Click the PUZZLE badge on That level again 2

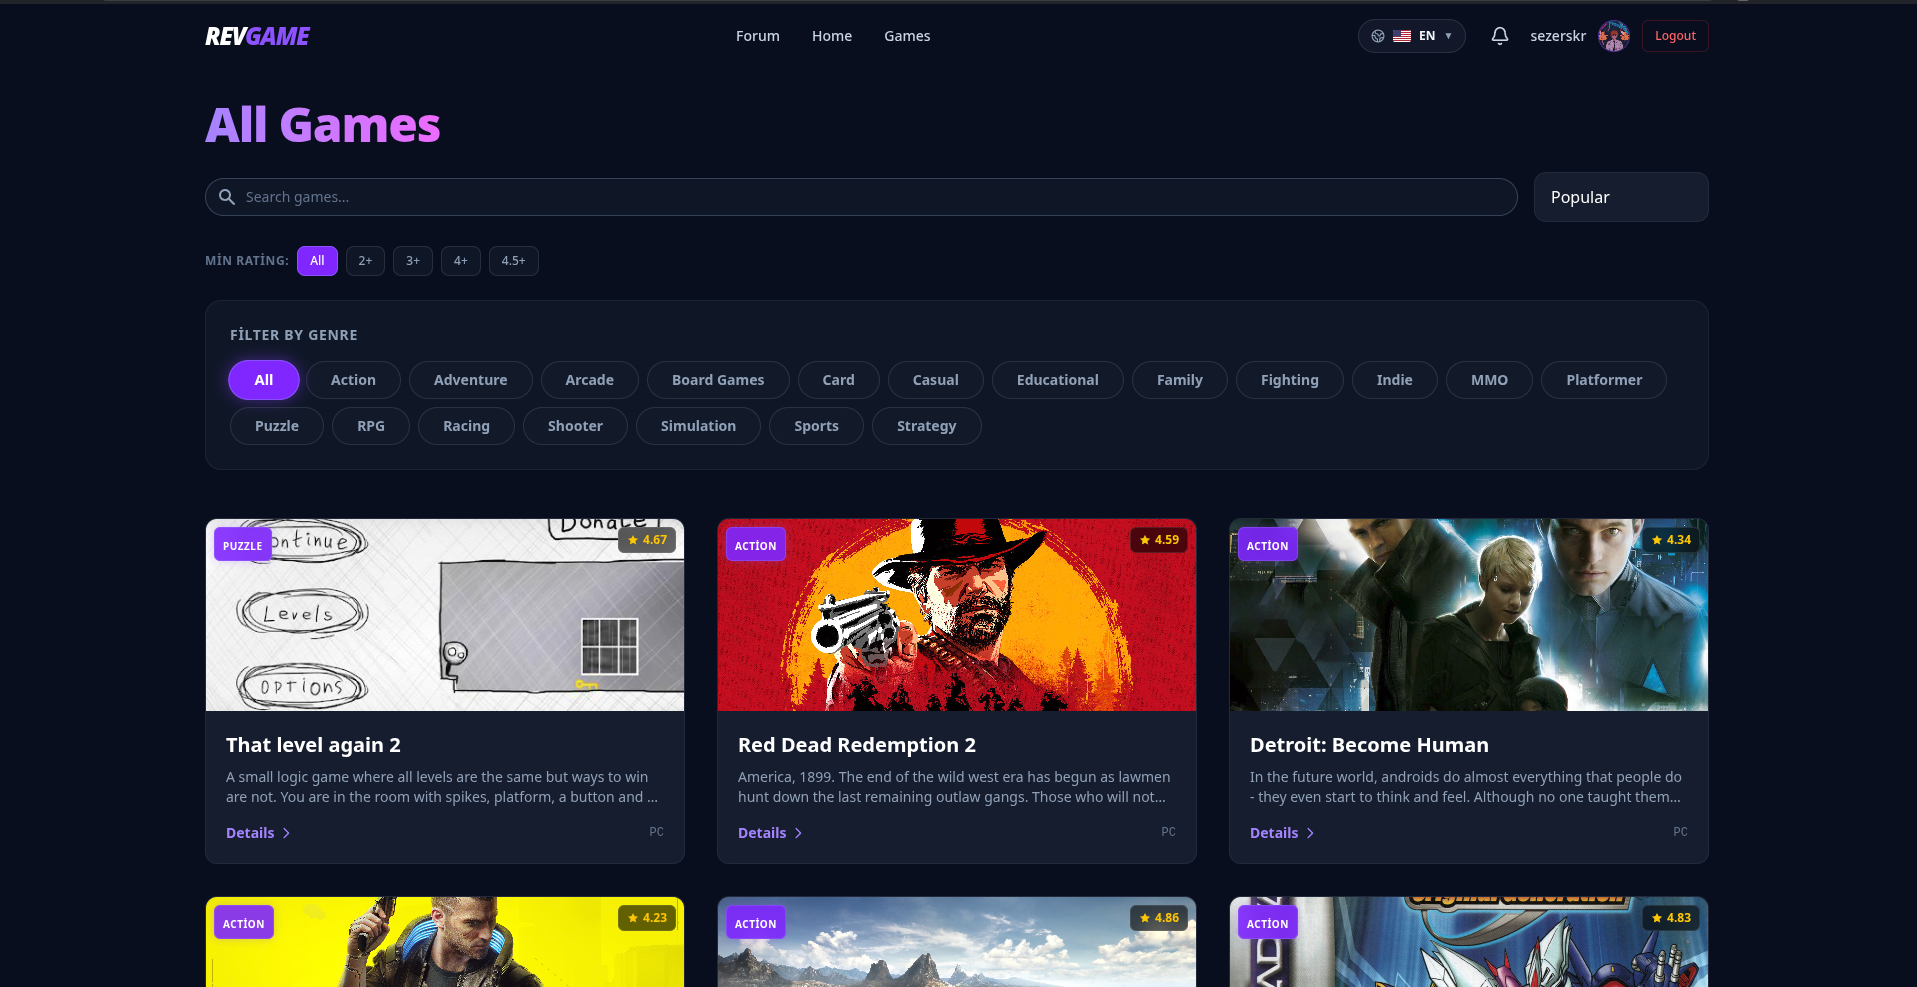tap(241, 545)
